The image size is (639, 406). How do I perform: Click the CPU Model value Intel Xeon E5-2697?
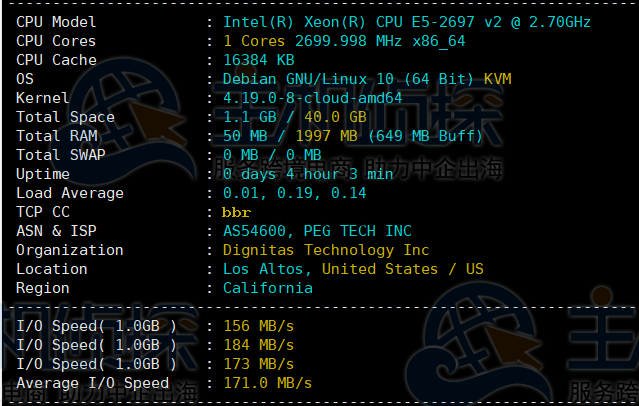tap(406, 22)
